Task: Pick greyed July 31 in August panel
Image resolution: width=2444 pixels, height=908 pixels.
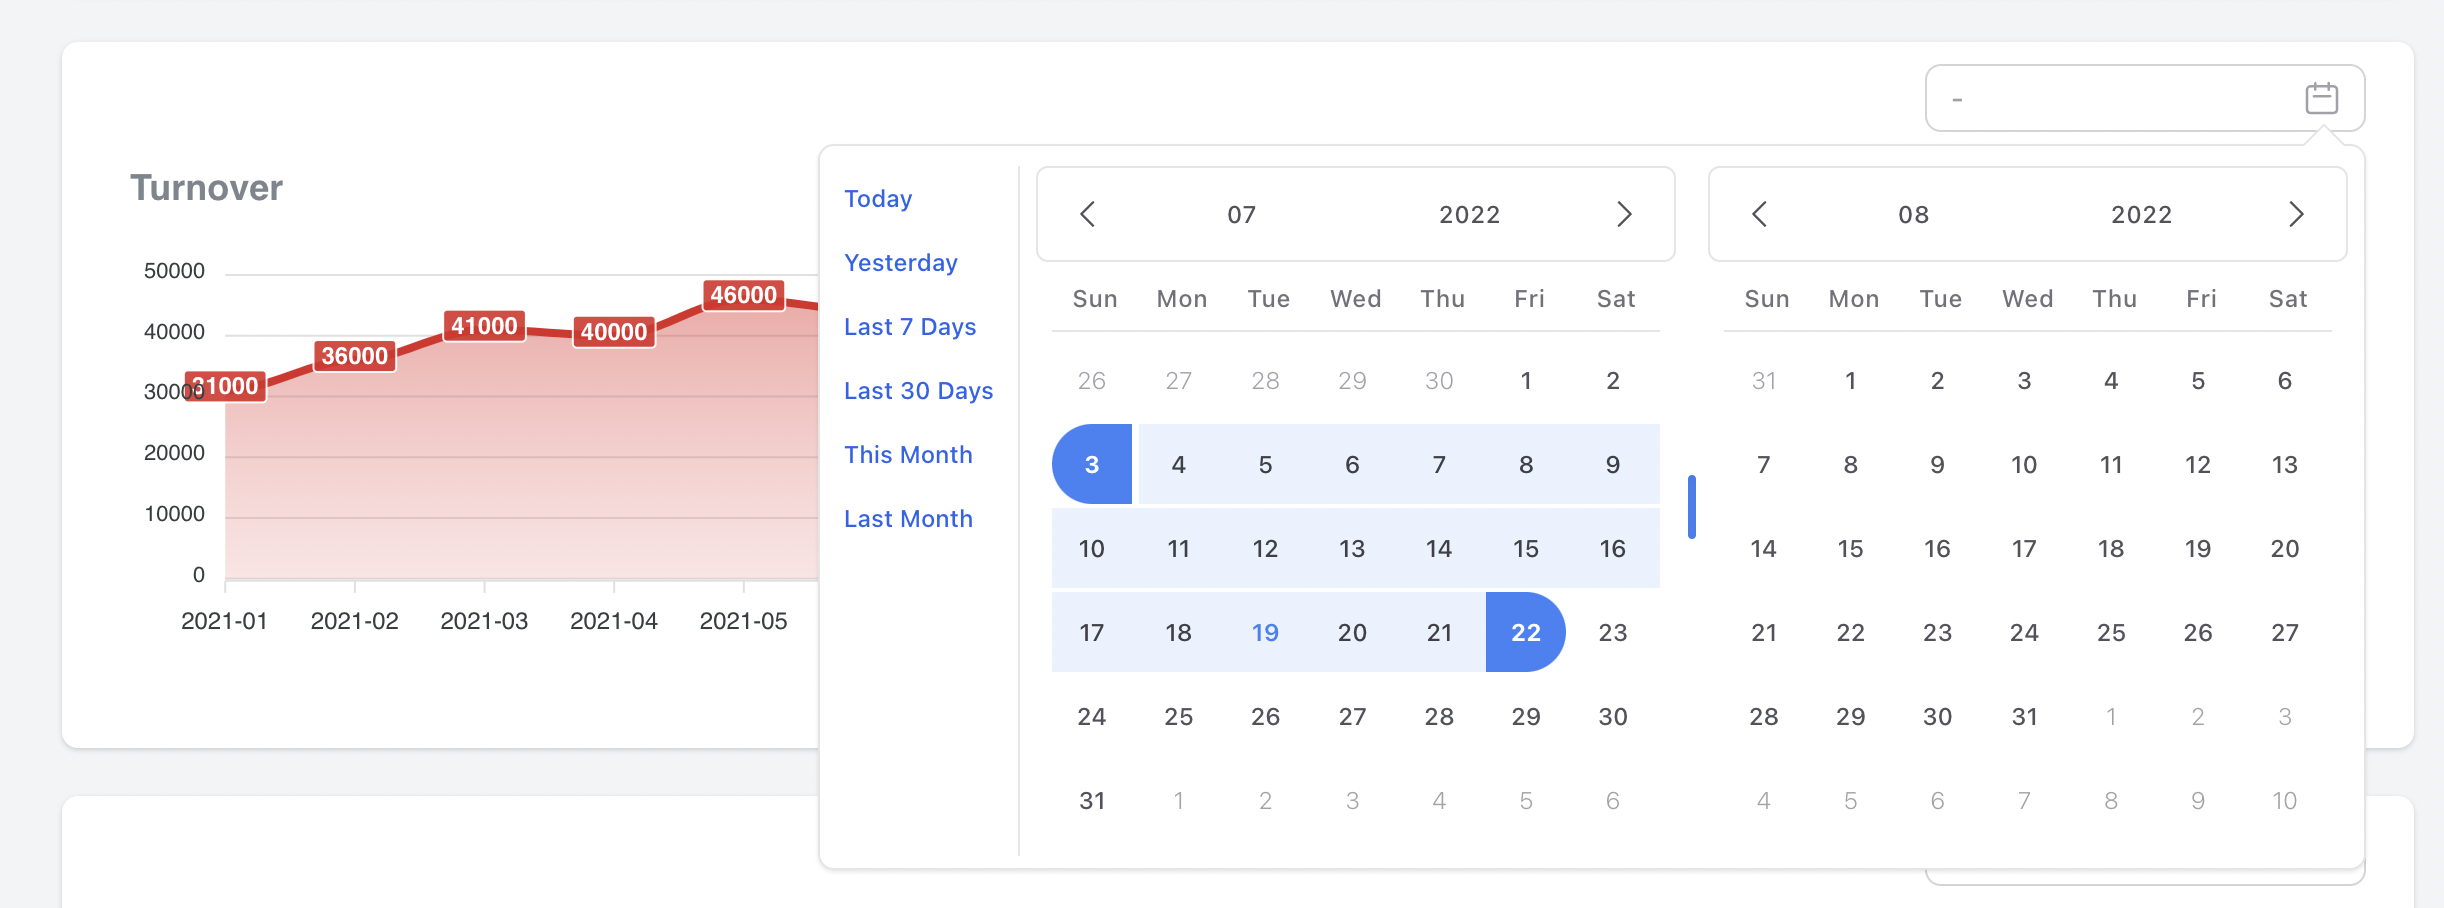Action: pos(1764,380)
